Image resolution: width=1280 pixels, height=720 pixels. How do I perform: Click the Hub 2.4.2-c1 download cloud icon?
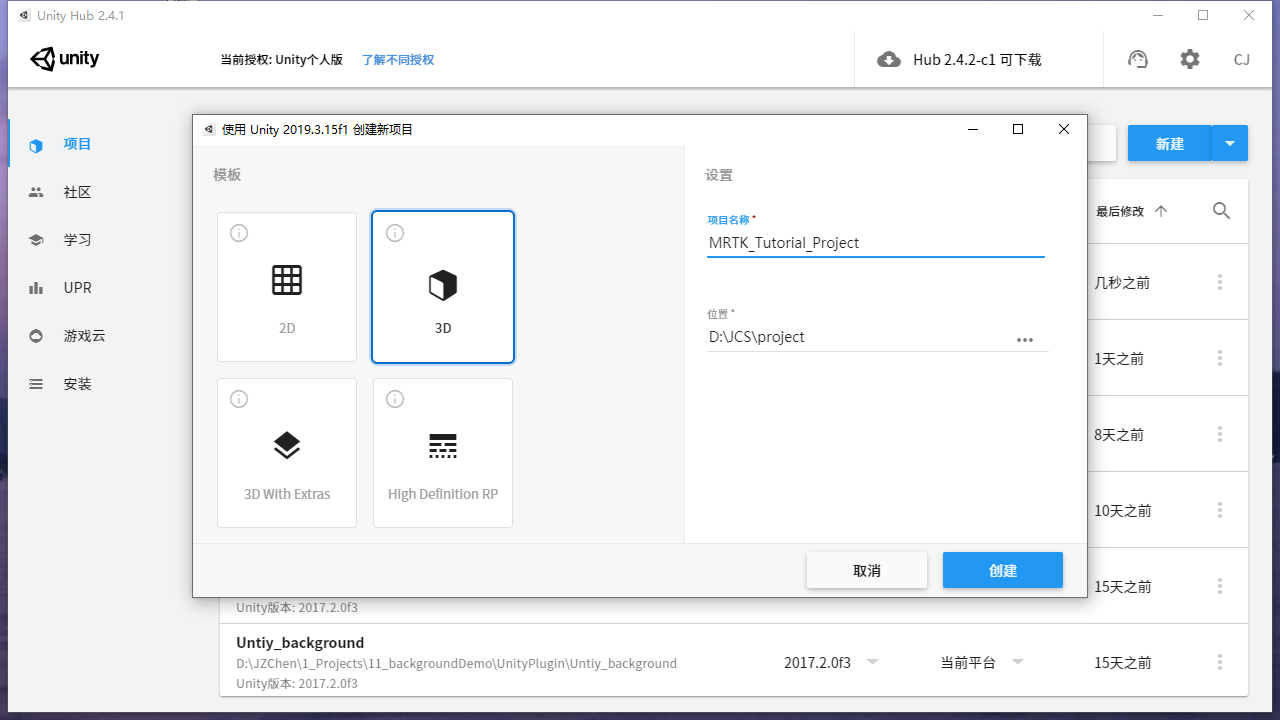pos(889,59)
